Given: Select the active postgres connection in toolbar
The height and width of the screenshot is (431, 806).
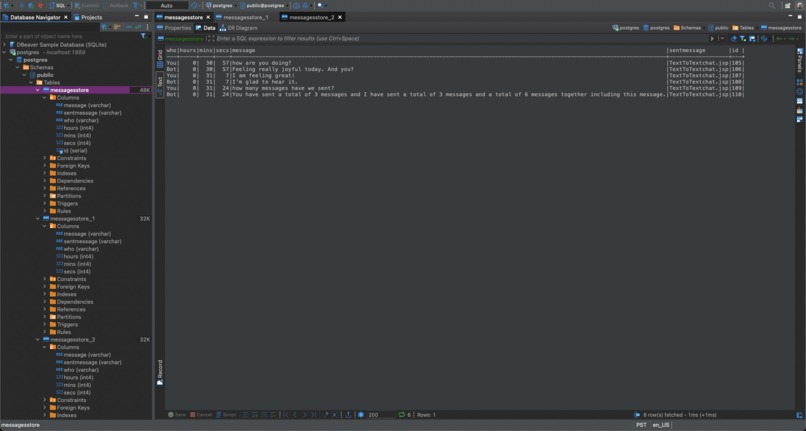Looking at the screenshot, I should 219,6.
